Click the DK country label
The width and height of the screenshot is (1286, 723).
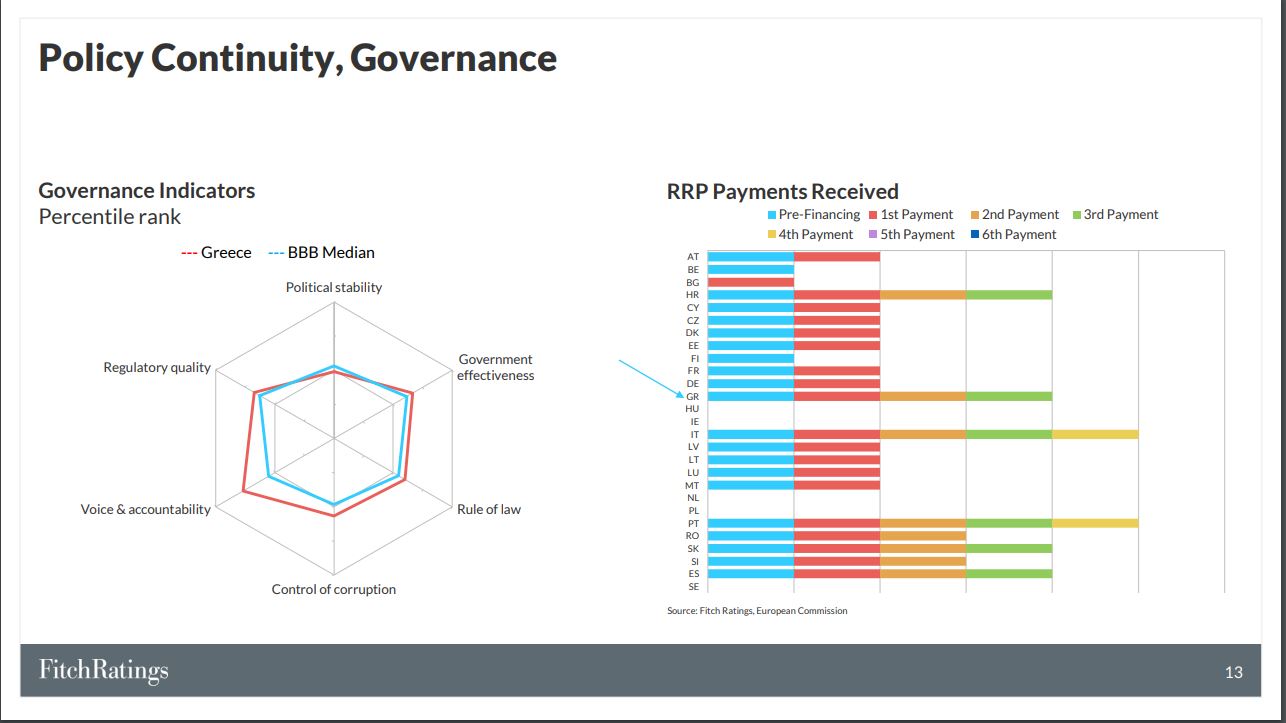click(693, 333)
